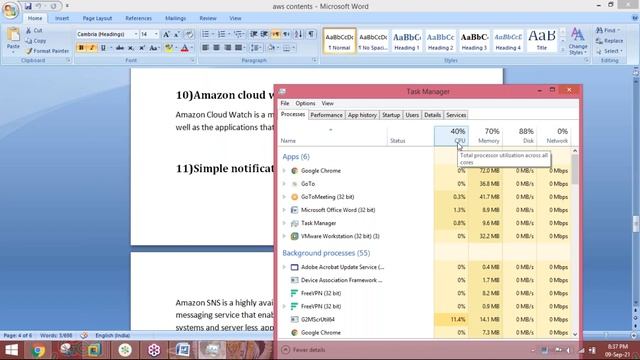Screen dimensions: 640x360
Task: Toggle Show/Hide paragraph marks icon
Action: coord(311,34)
